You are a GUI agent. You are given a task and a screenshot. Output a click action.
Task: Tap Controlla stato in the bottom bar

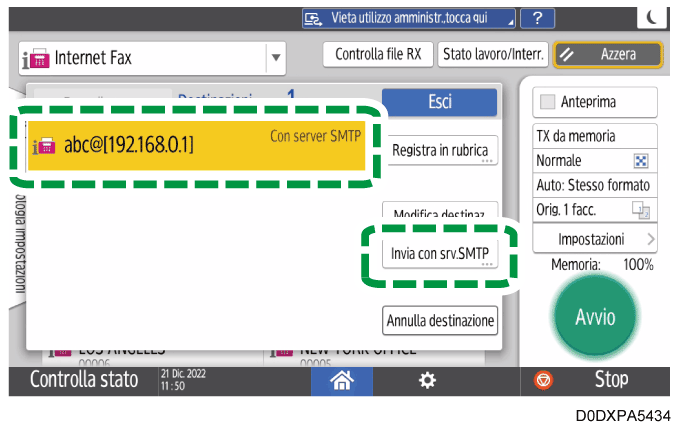click(84, 380)
